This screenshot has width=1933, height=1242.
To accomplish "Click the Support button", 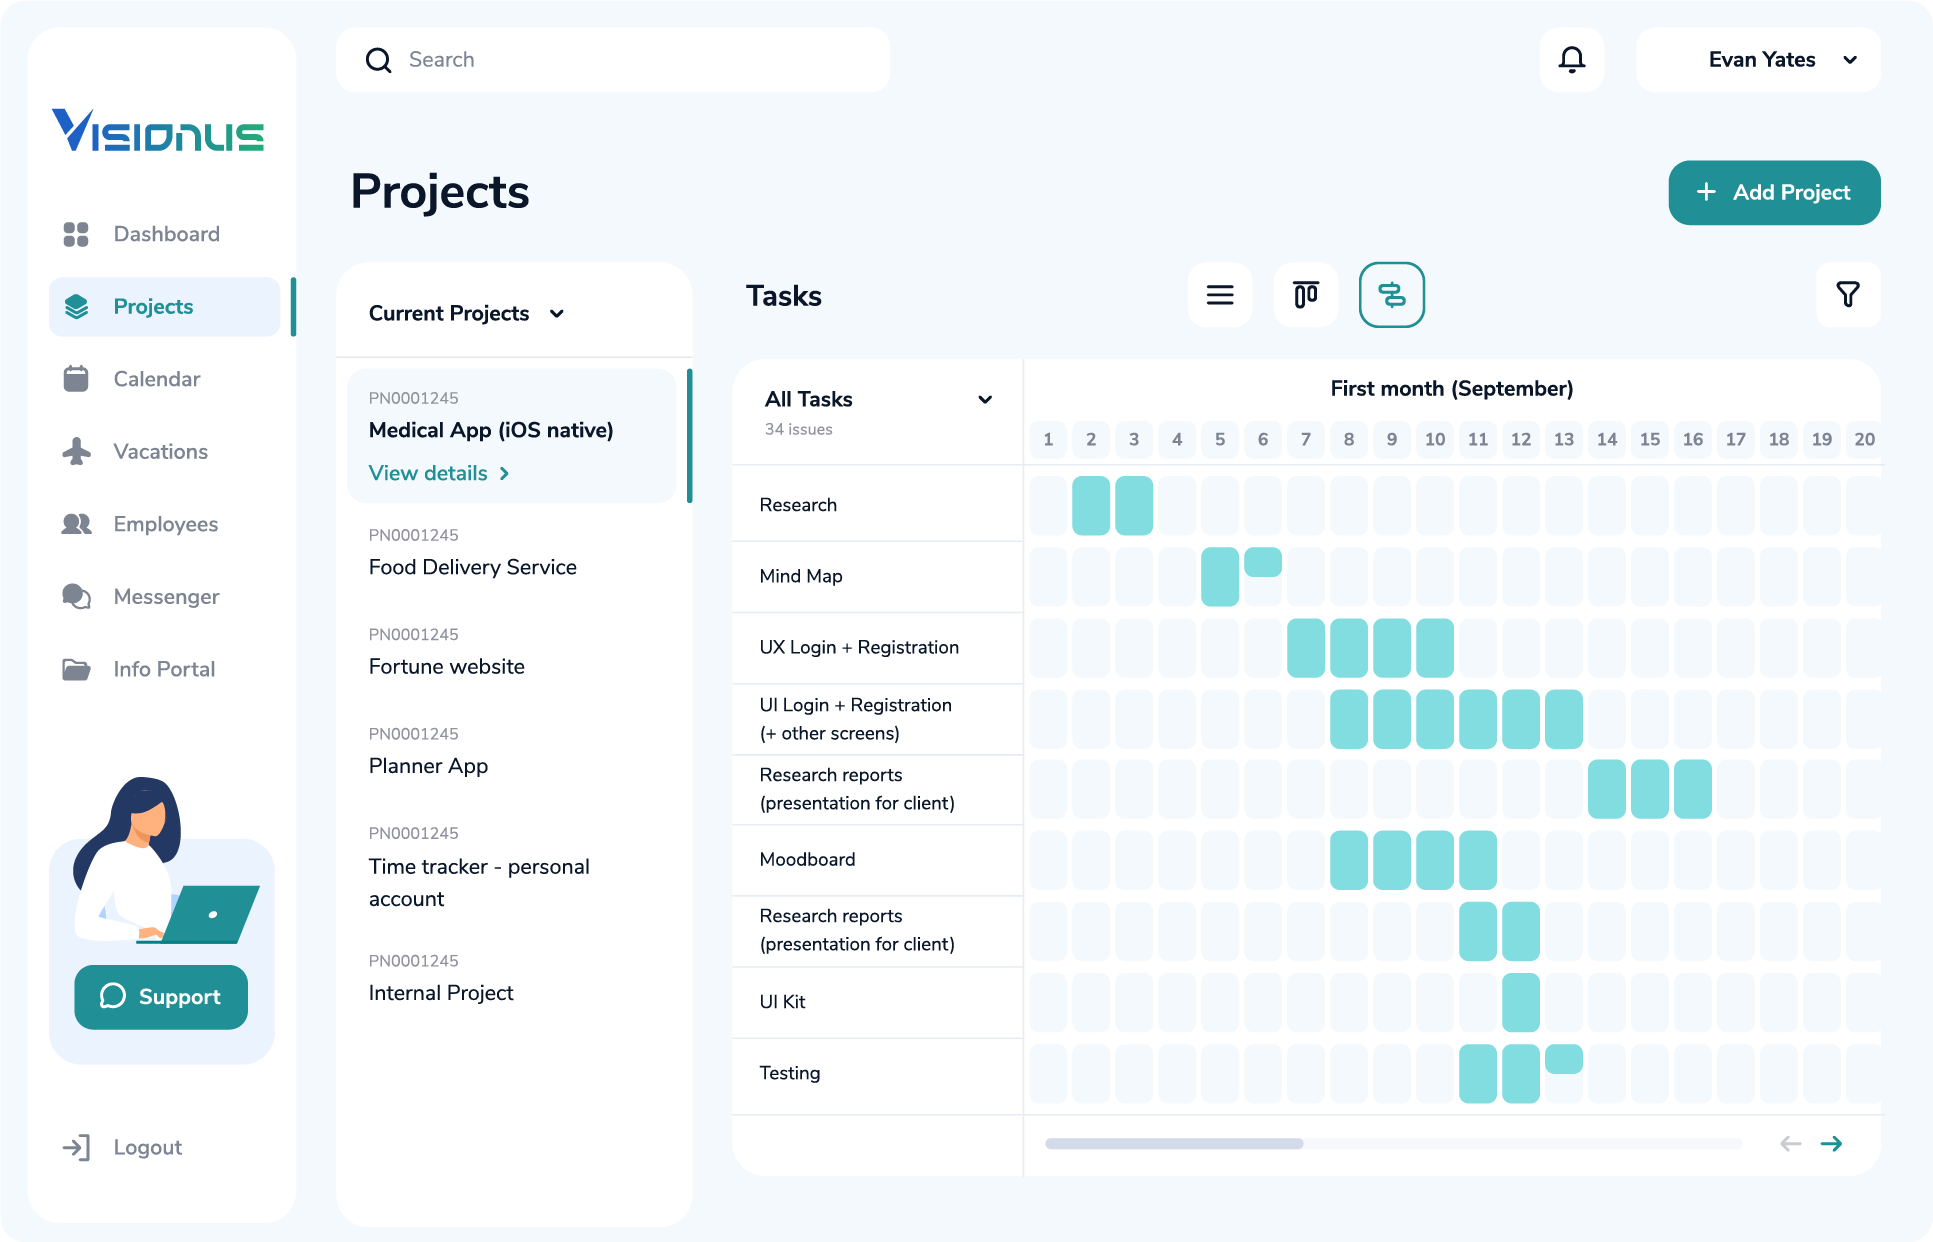I will [160, 997].
